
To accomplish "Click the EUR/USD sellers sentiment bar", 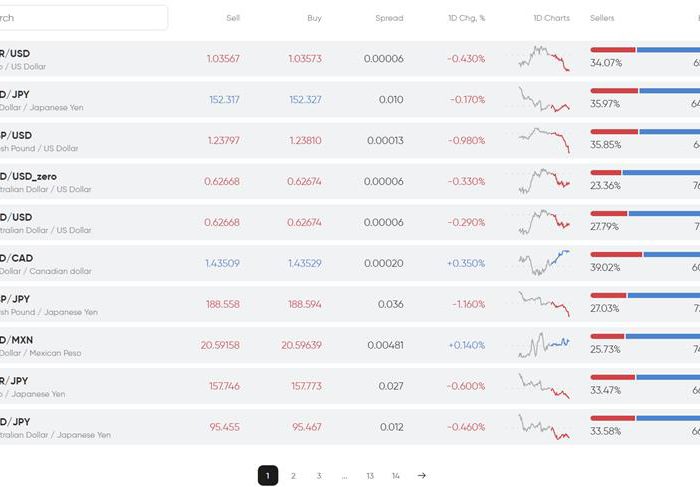I will coord(613,49).
